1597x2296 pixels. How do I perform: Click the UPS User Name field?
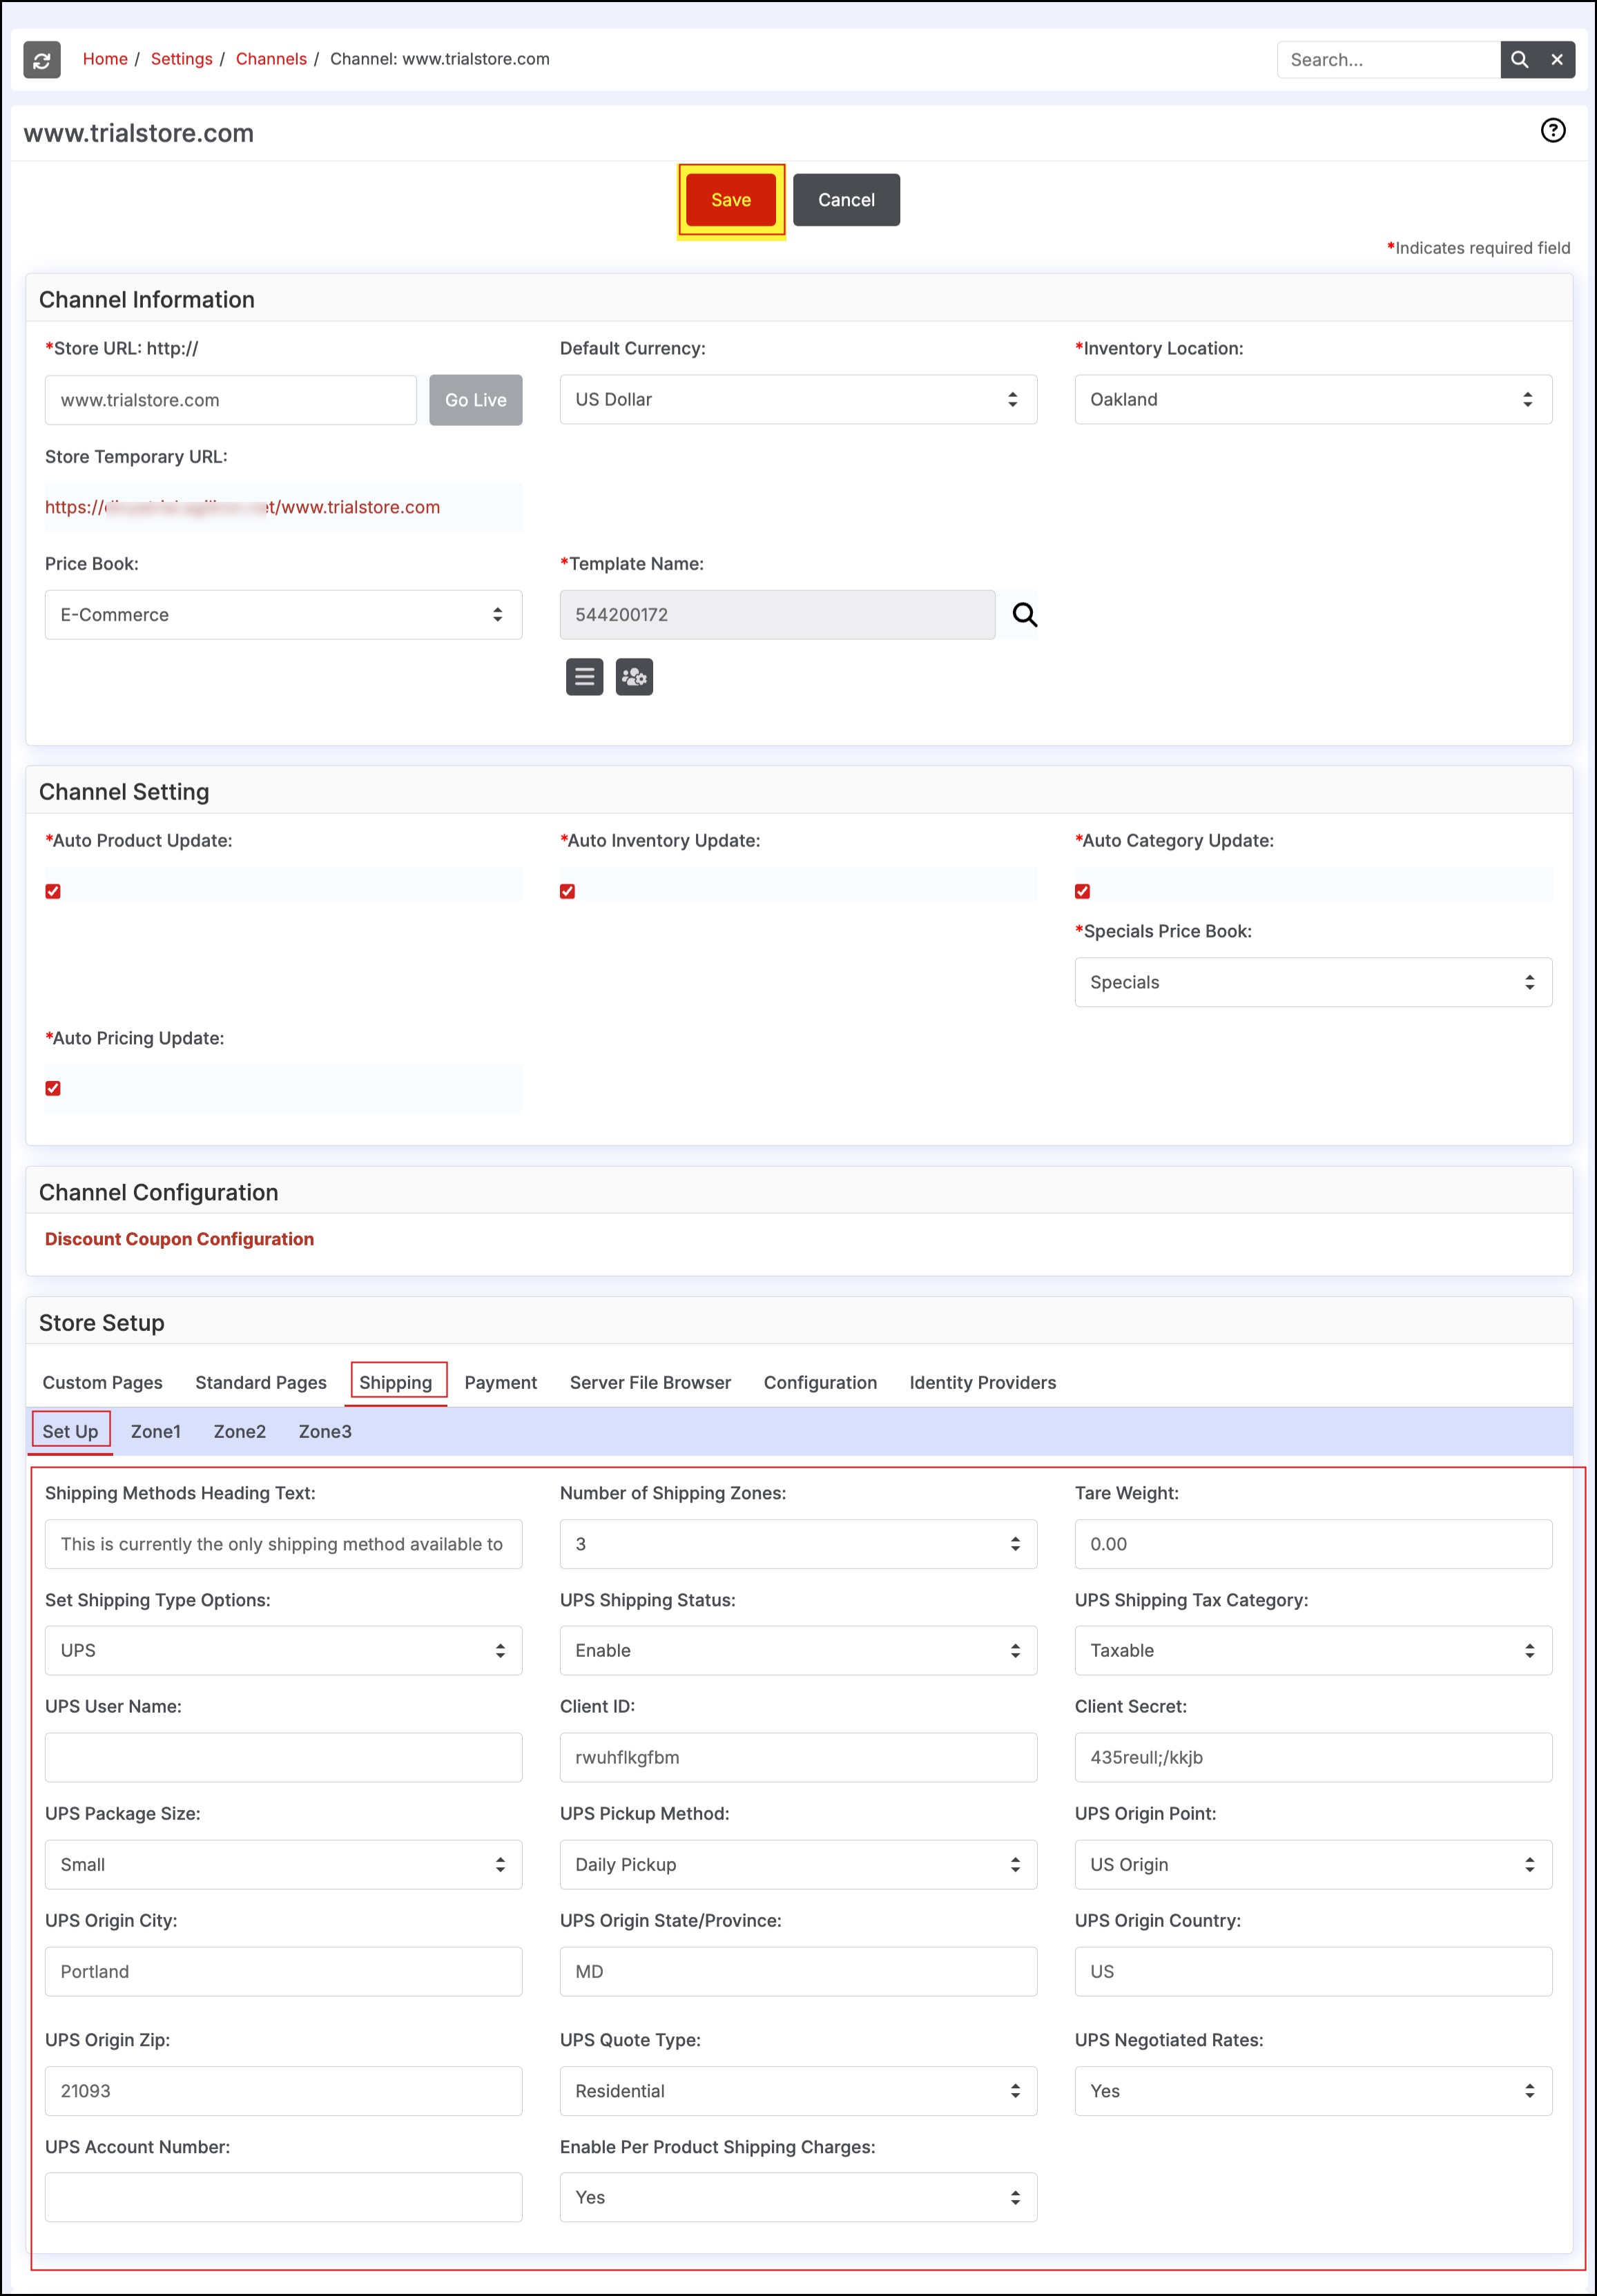point(283,1757)
